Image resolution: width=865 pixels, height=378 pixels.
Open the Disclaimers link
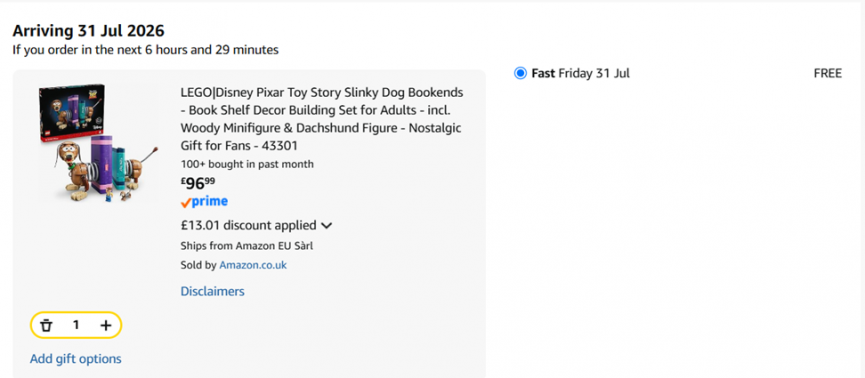(x=212, y=291)
